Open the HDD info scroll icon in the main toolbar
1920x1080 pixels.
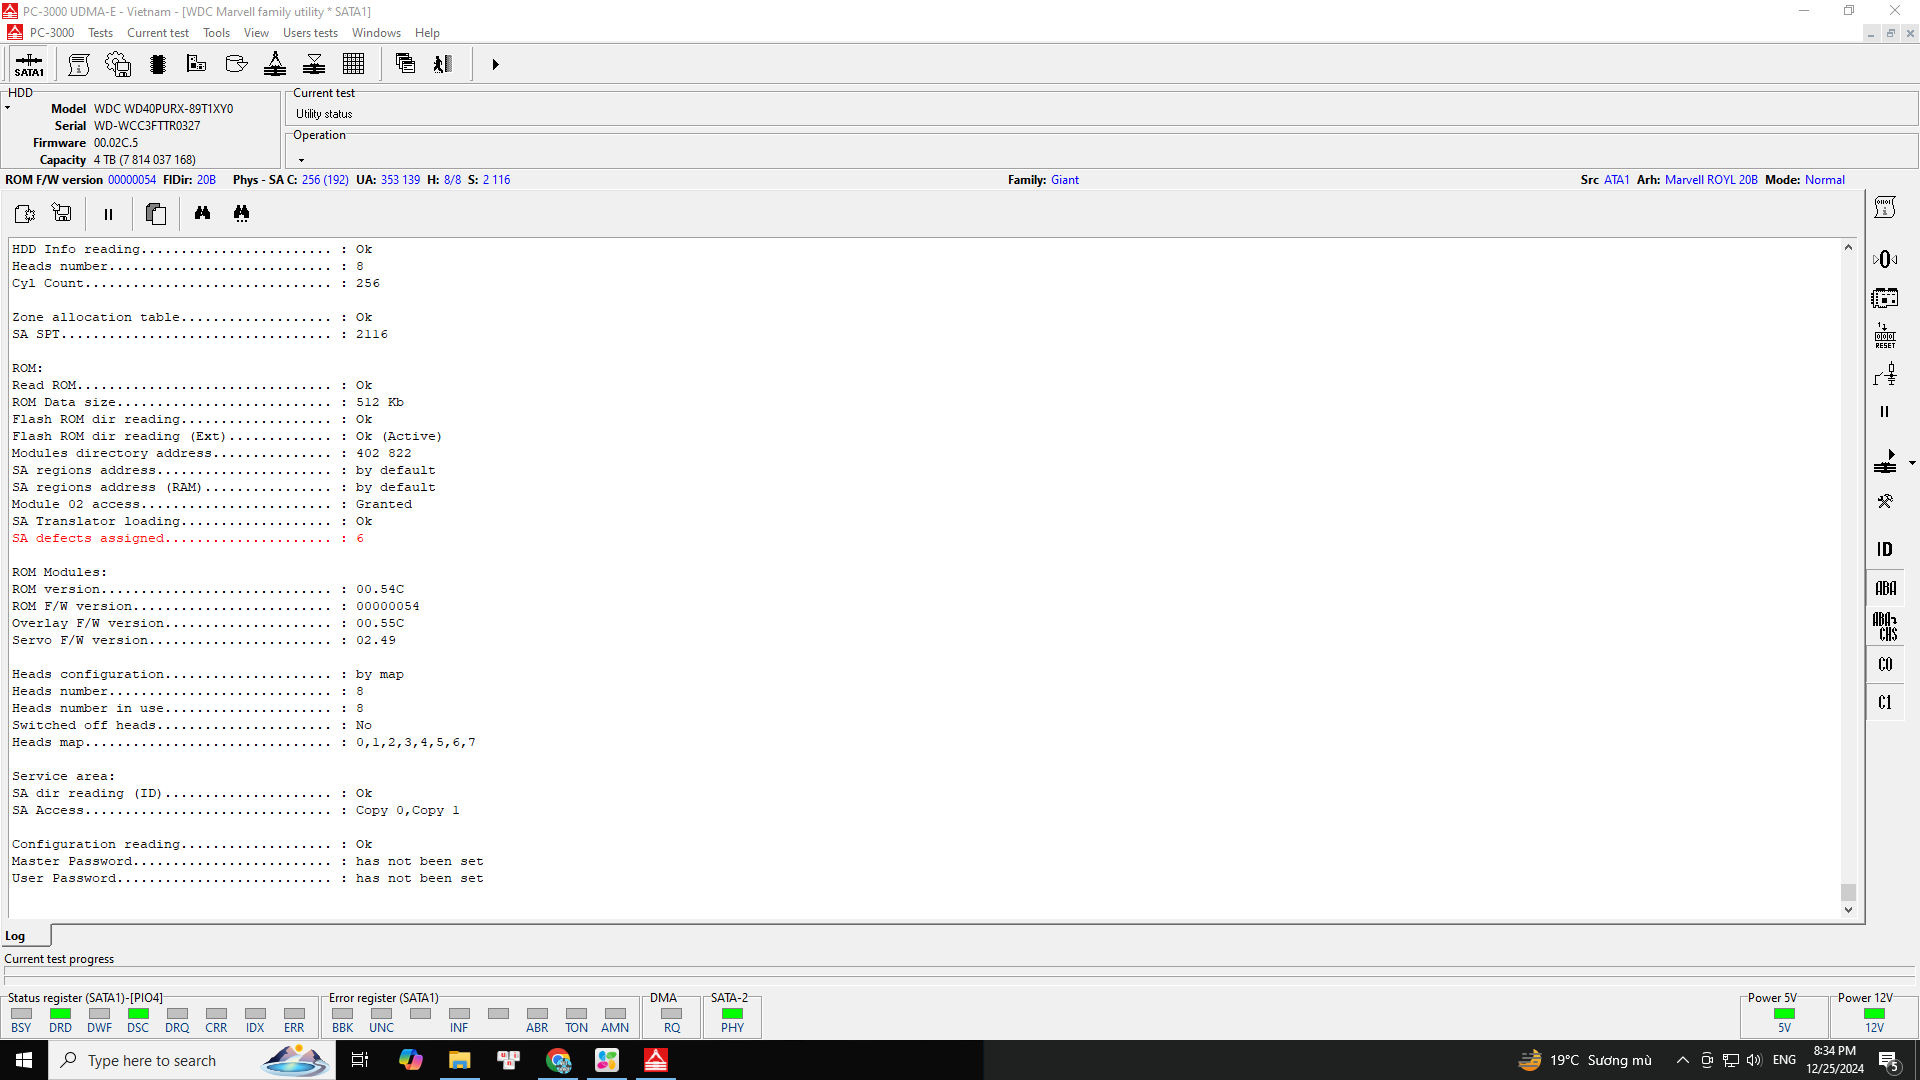[79, 64]
